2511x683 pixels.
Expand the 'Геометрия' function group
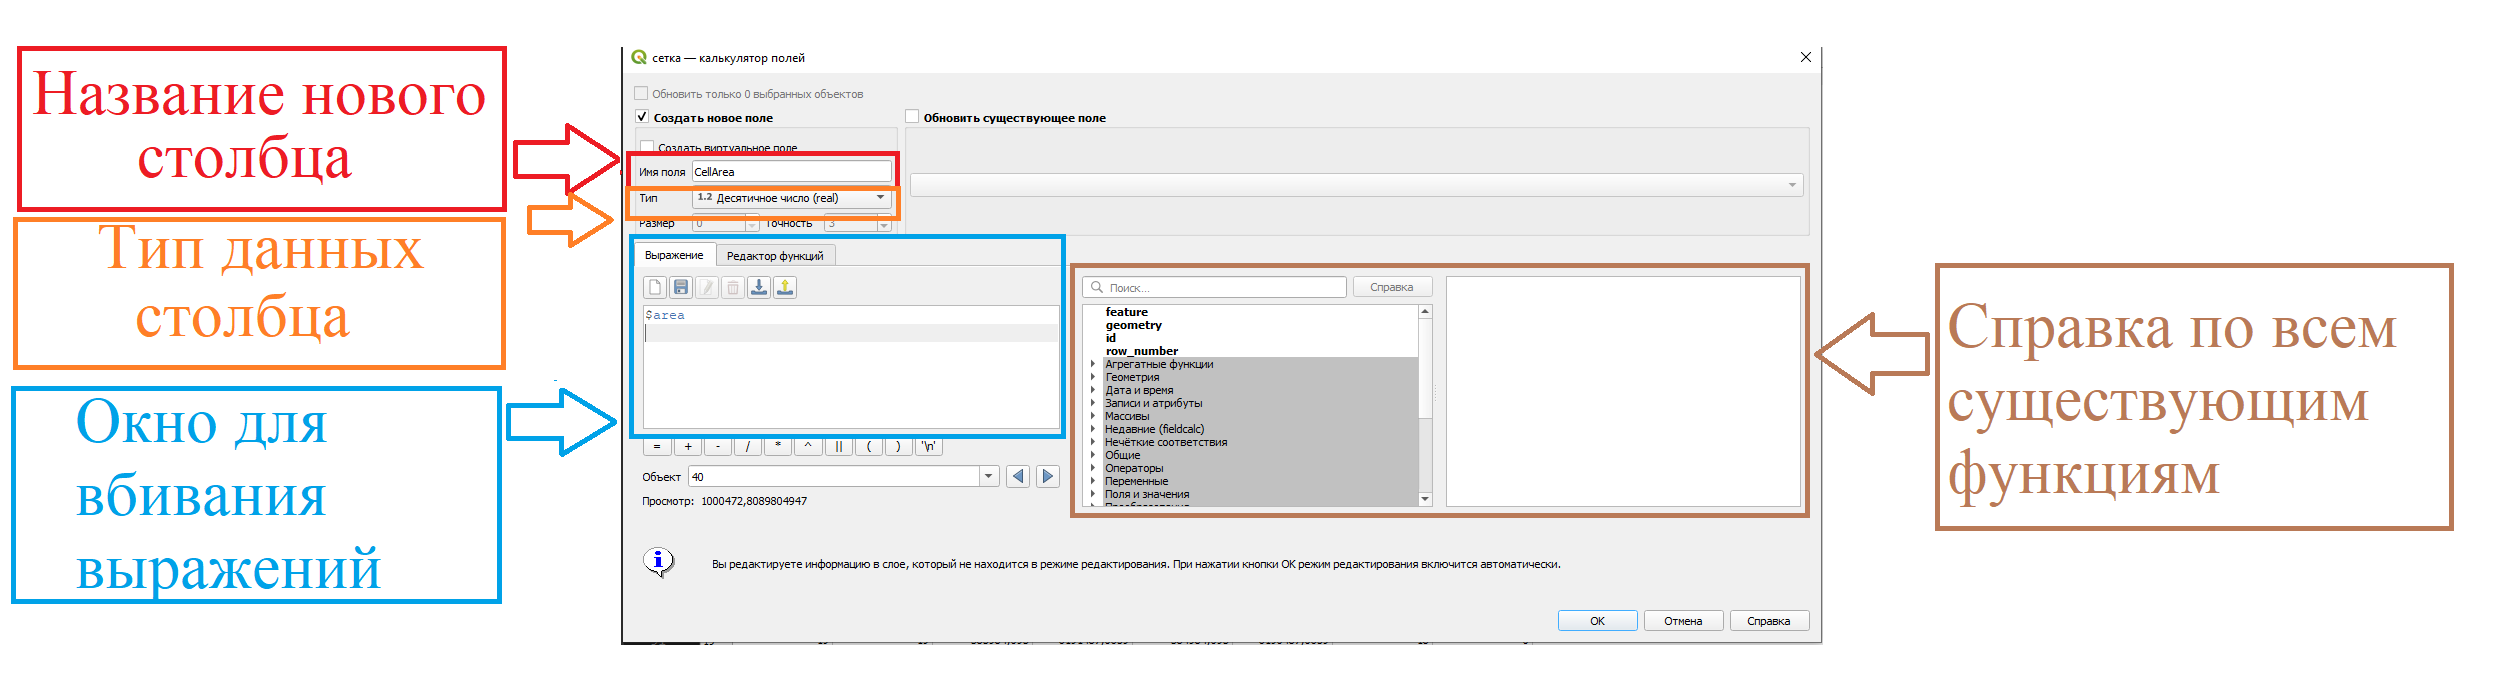[1093, 378]
